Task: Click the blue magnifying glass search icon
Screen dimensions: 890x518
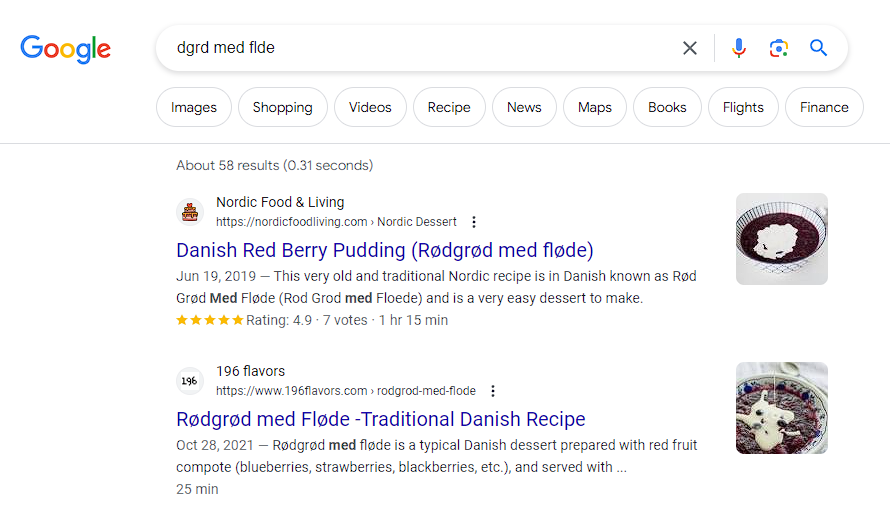Action: [818, 48]
